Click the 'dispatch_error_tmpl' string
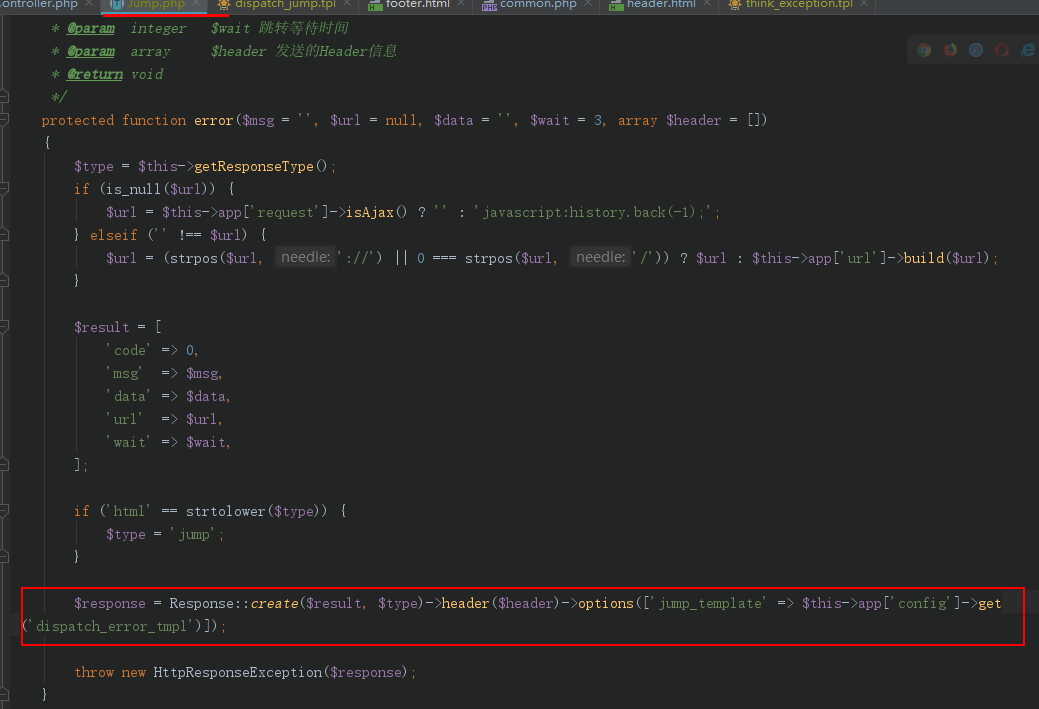1039x709 pixels. tap(111, 626)
